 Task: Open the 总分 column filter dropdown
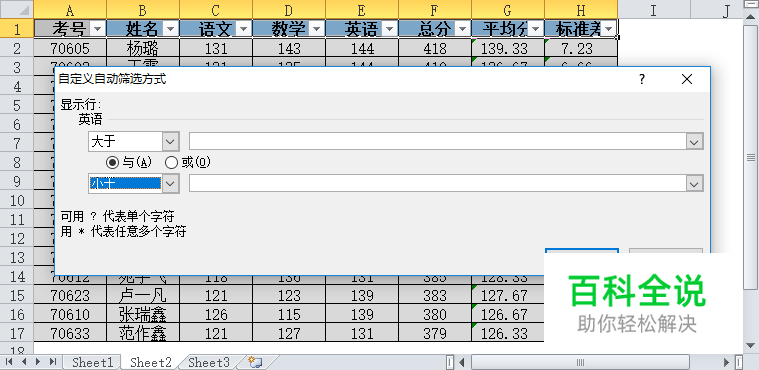click(463, 29)
